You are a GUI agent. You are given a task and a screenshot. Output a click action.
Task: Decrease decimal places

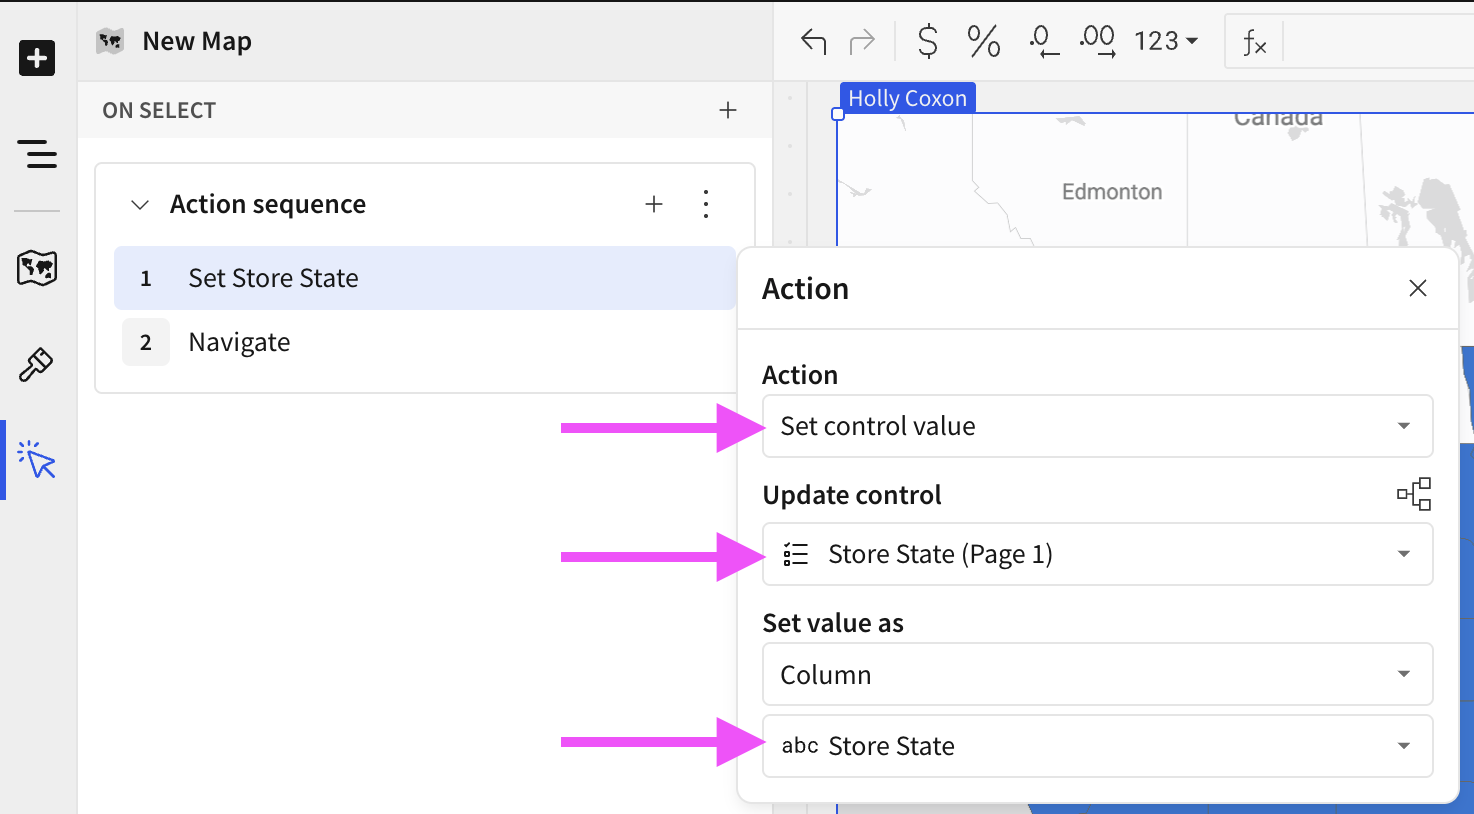click(1042, 41)
